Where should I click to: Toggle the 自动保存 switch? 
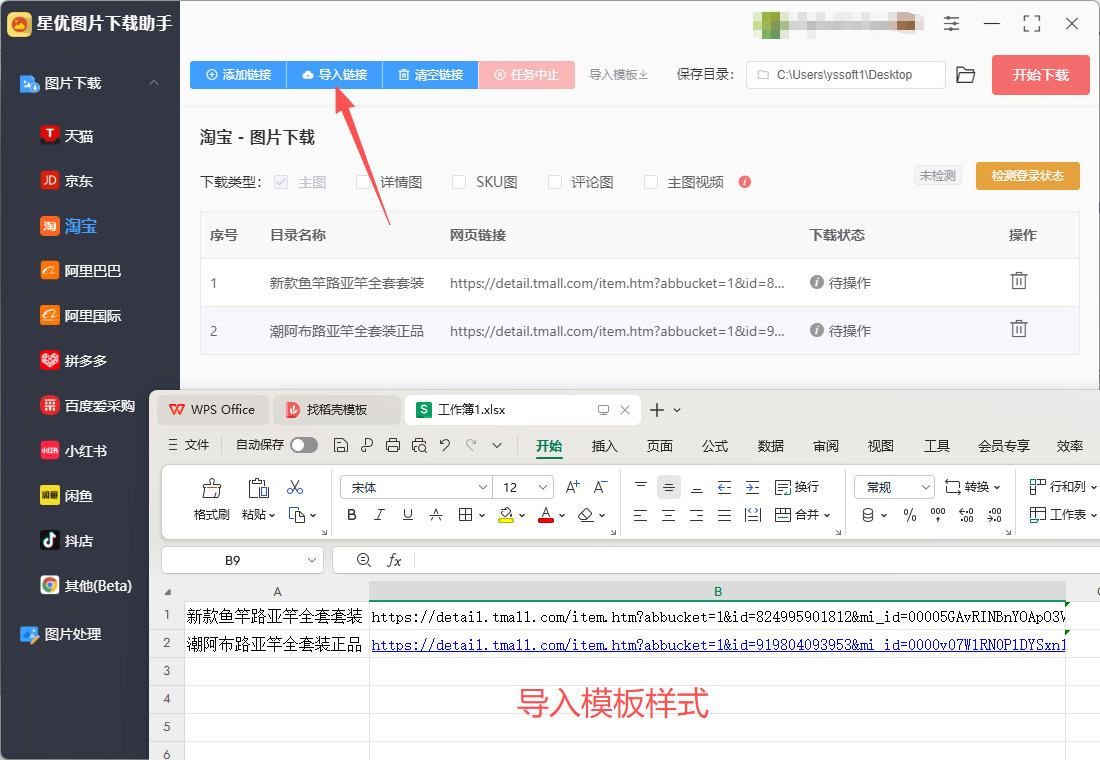point(304,445)
